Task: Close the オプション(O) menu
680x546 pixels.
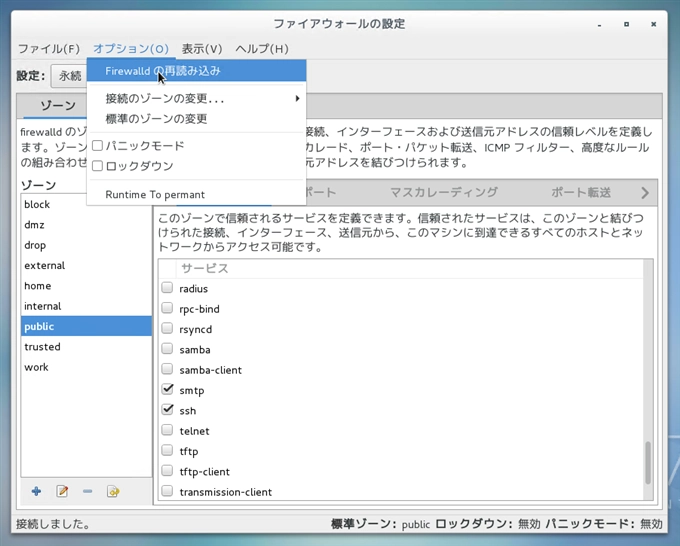Action: pyautogui.click(x=131, y=49)
